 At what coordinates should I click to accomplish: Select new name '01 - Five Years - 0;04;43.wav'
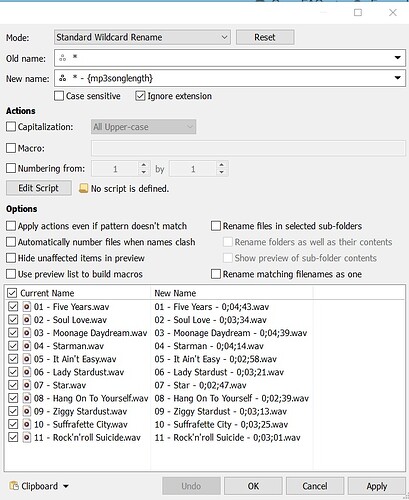tap(212, 307)
